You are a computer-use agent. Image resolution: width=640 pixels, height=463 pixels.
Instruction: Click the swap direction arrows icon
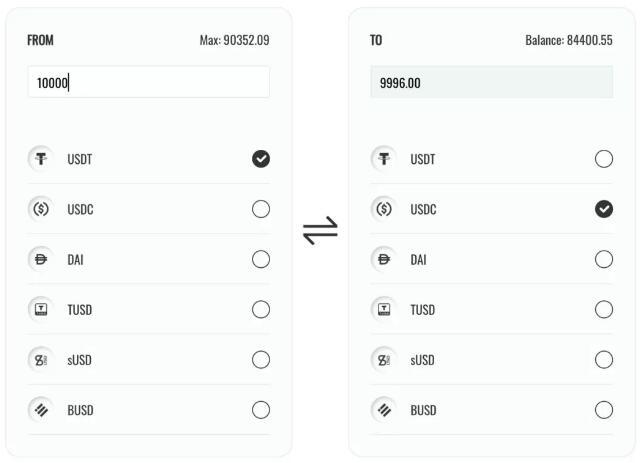(320, 231)
